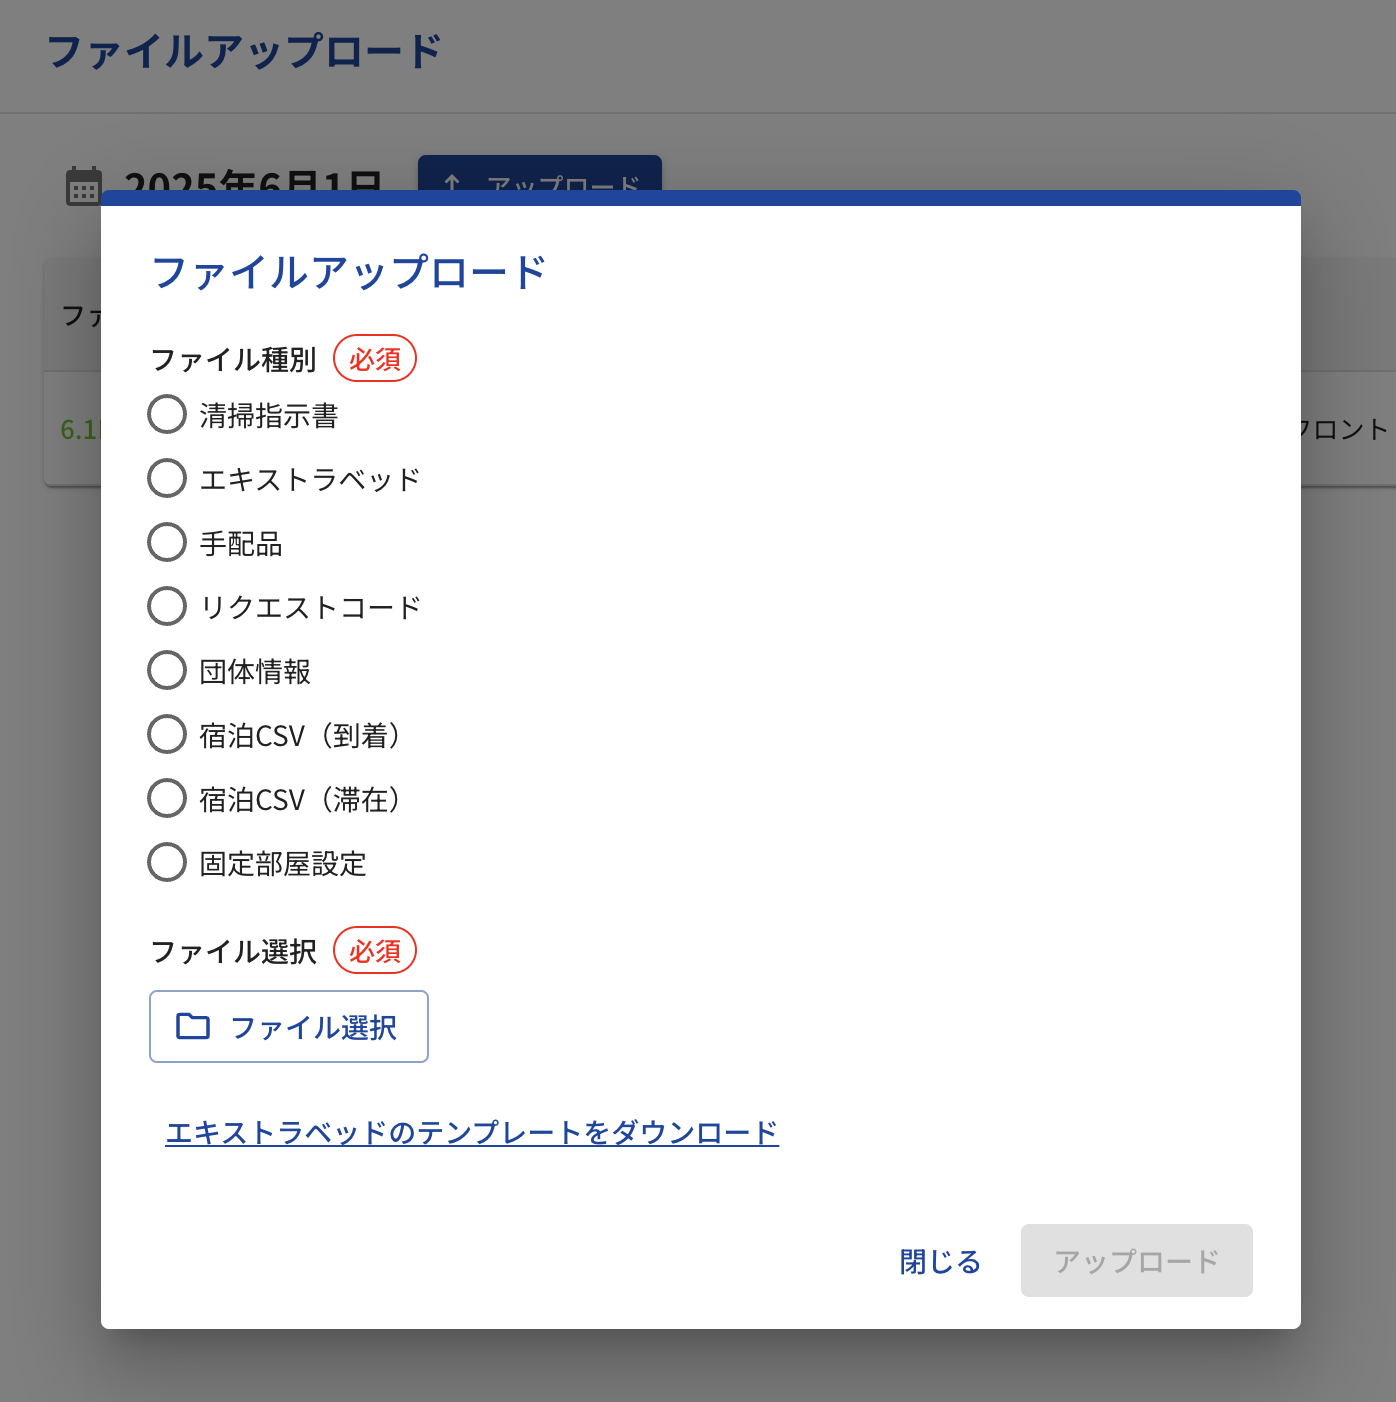Screen dimensions: 1396x1402
Task: Select the 宿泊CSV（滞在） option
Action: tap(167, 798)
